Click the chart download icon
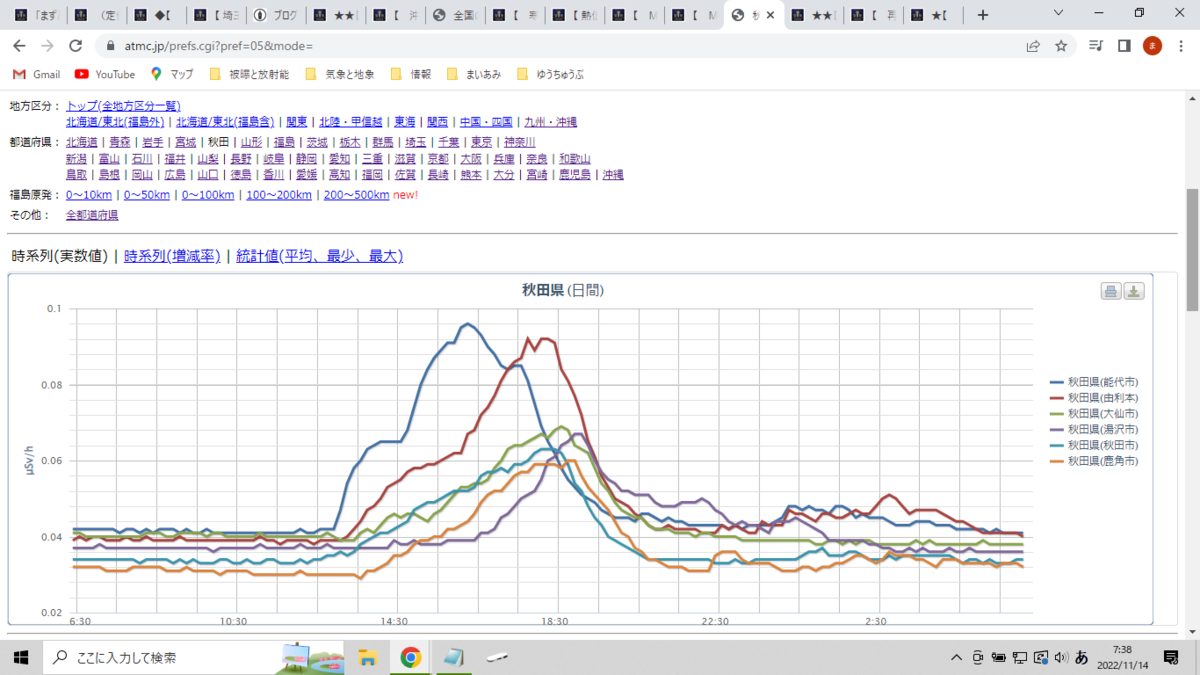This screenshot has width=1200, height=675. tap(1134, 291)
